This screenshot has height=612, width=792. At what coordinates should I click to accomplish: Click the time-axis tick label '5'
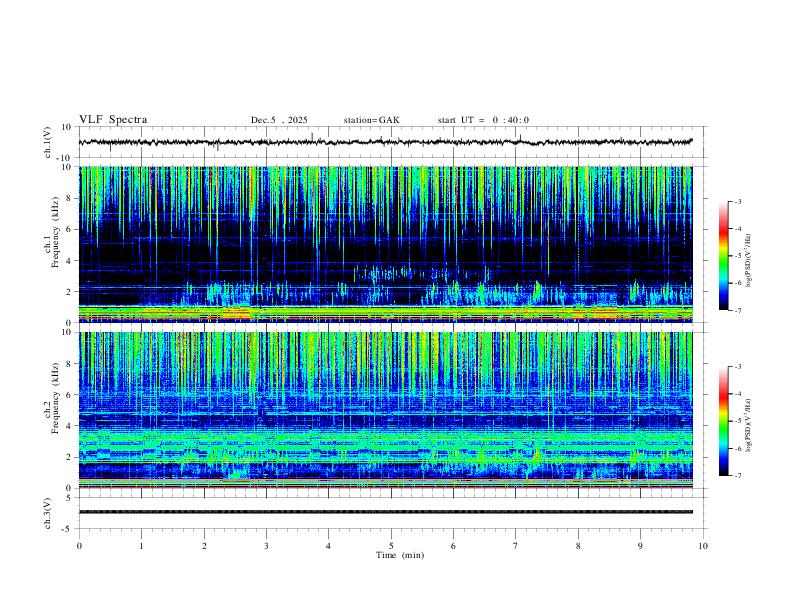391,546
